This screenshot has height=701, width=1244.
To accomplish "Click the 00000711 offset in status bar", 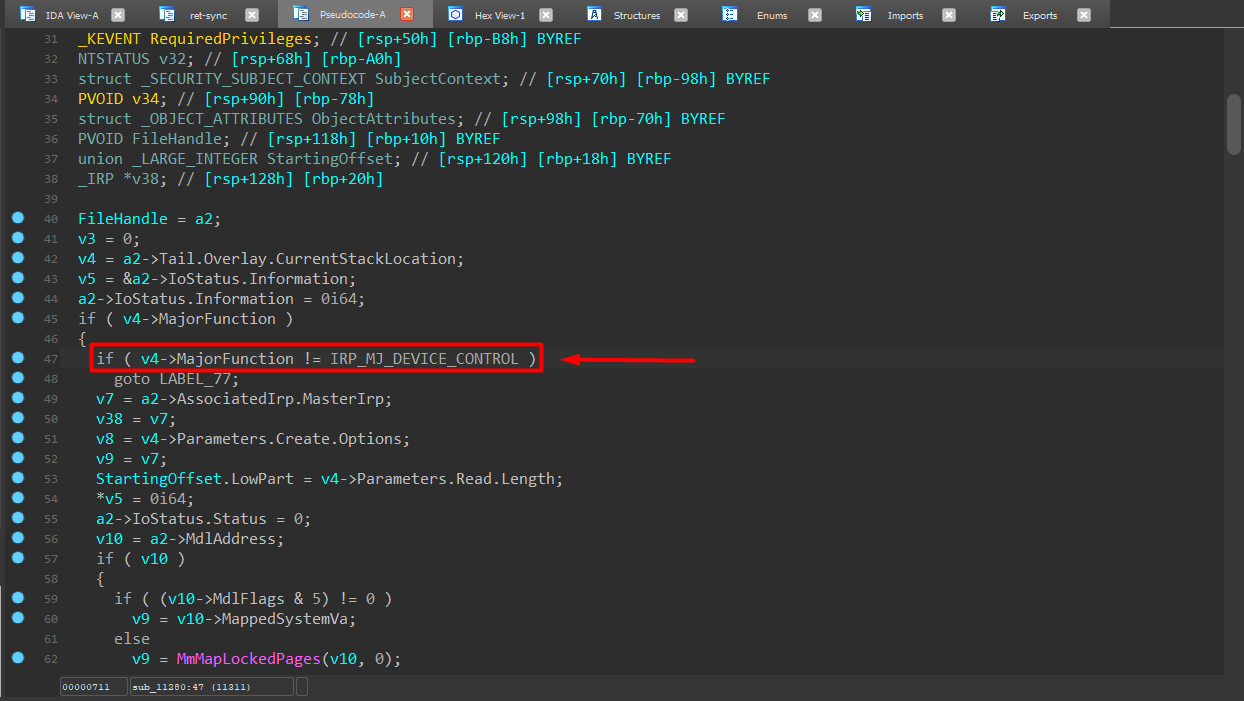I will [92, 687].
